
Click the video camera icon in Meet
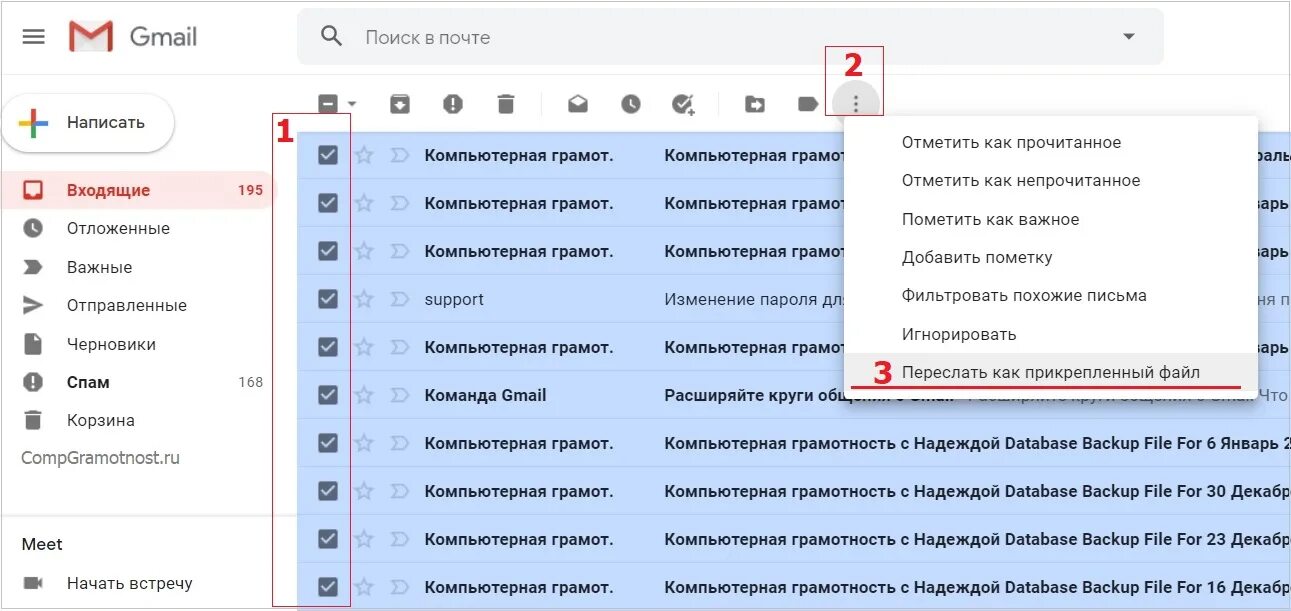coord(34,583)
